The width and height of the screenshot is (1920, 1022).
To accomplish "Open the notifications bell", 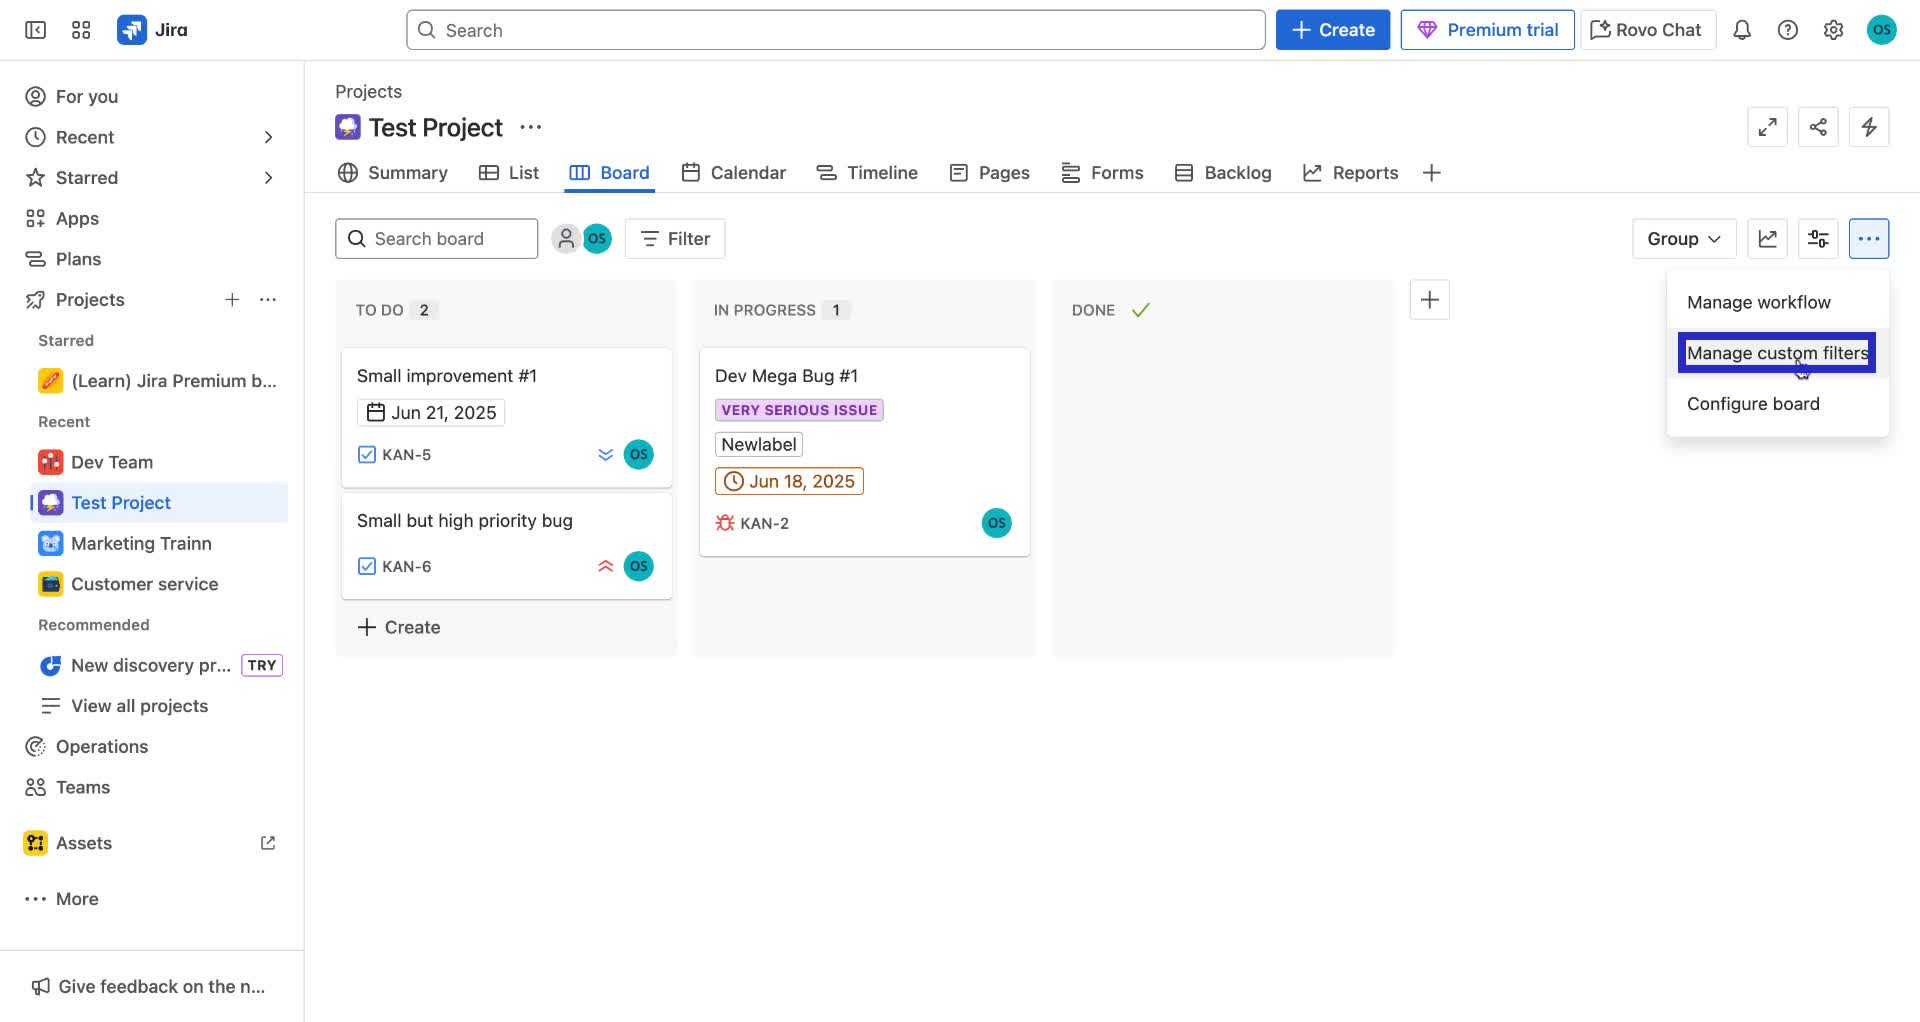I will click(x=1742, y=30).
